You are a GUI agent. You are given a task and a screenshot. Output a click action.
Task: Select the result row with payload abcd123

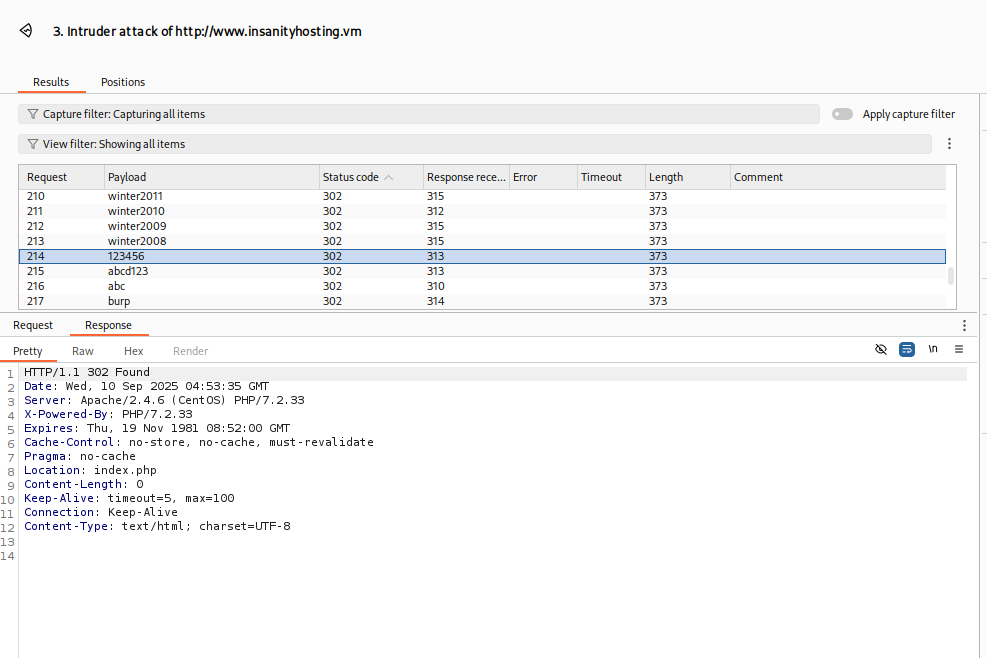(128, 271)
